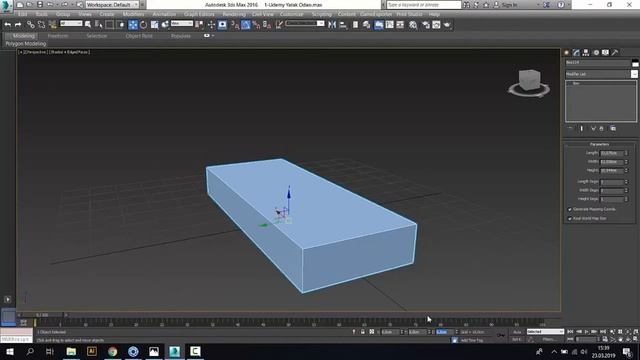Open Select by Name dialog
This screenshot has height=360, width=640.
[x=98, y=25]
